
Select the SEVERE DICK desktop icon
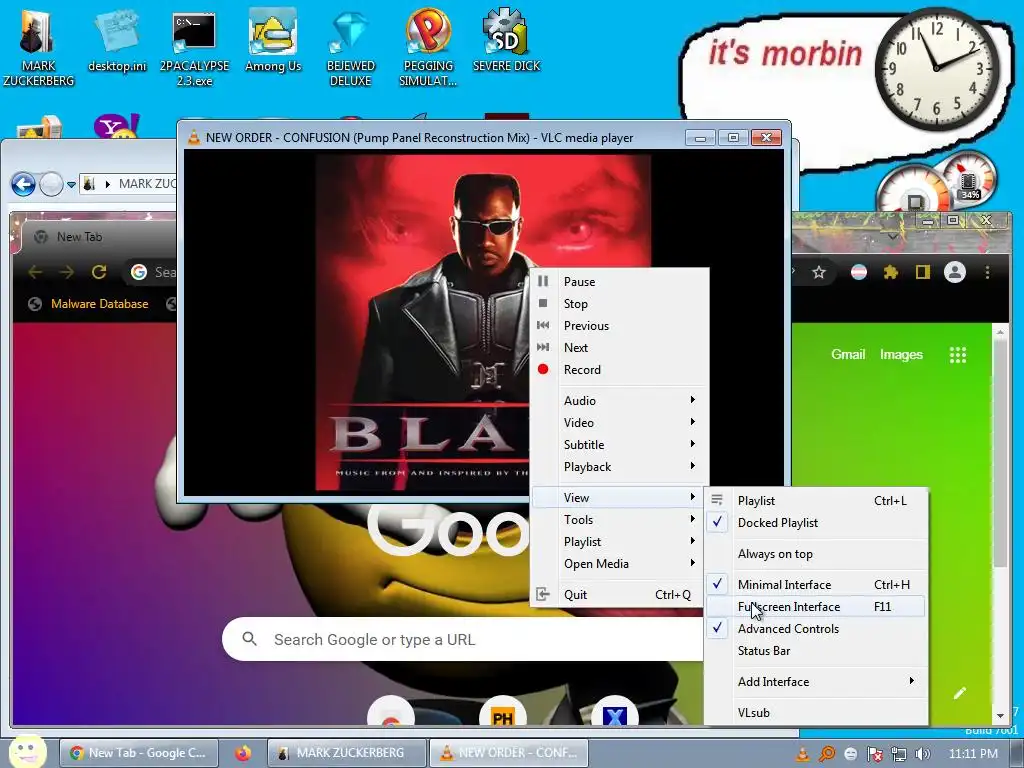coord(506,40)
